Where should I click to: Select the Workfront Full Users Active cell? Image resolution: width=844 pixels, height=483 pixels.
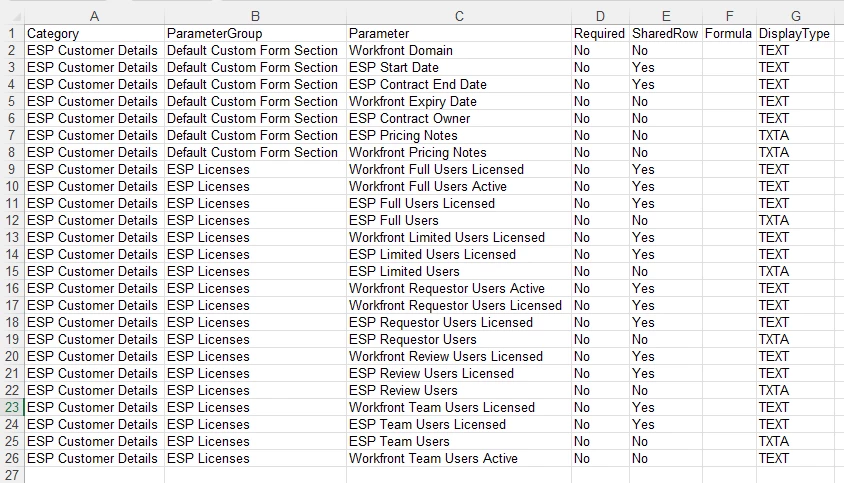point(459,186)
